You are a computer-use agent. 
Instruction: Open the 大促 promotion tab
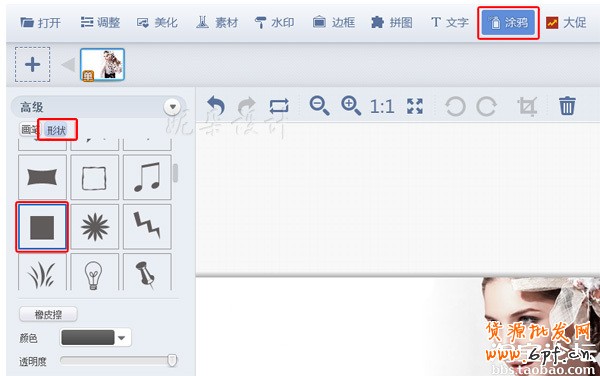click(x=566, y=23)
